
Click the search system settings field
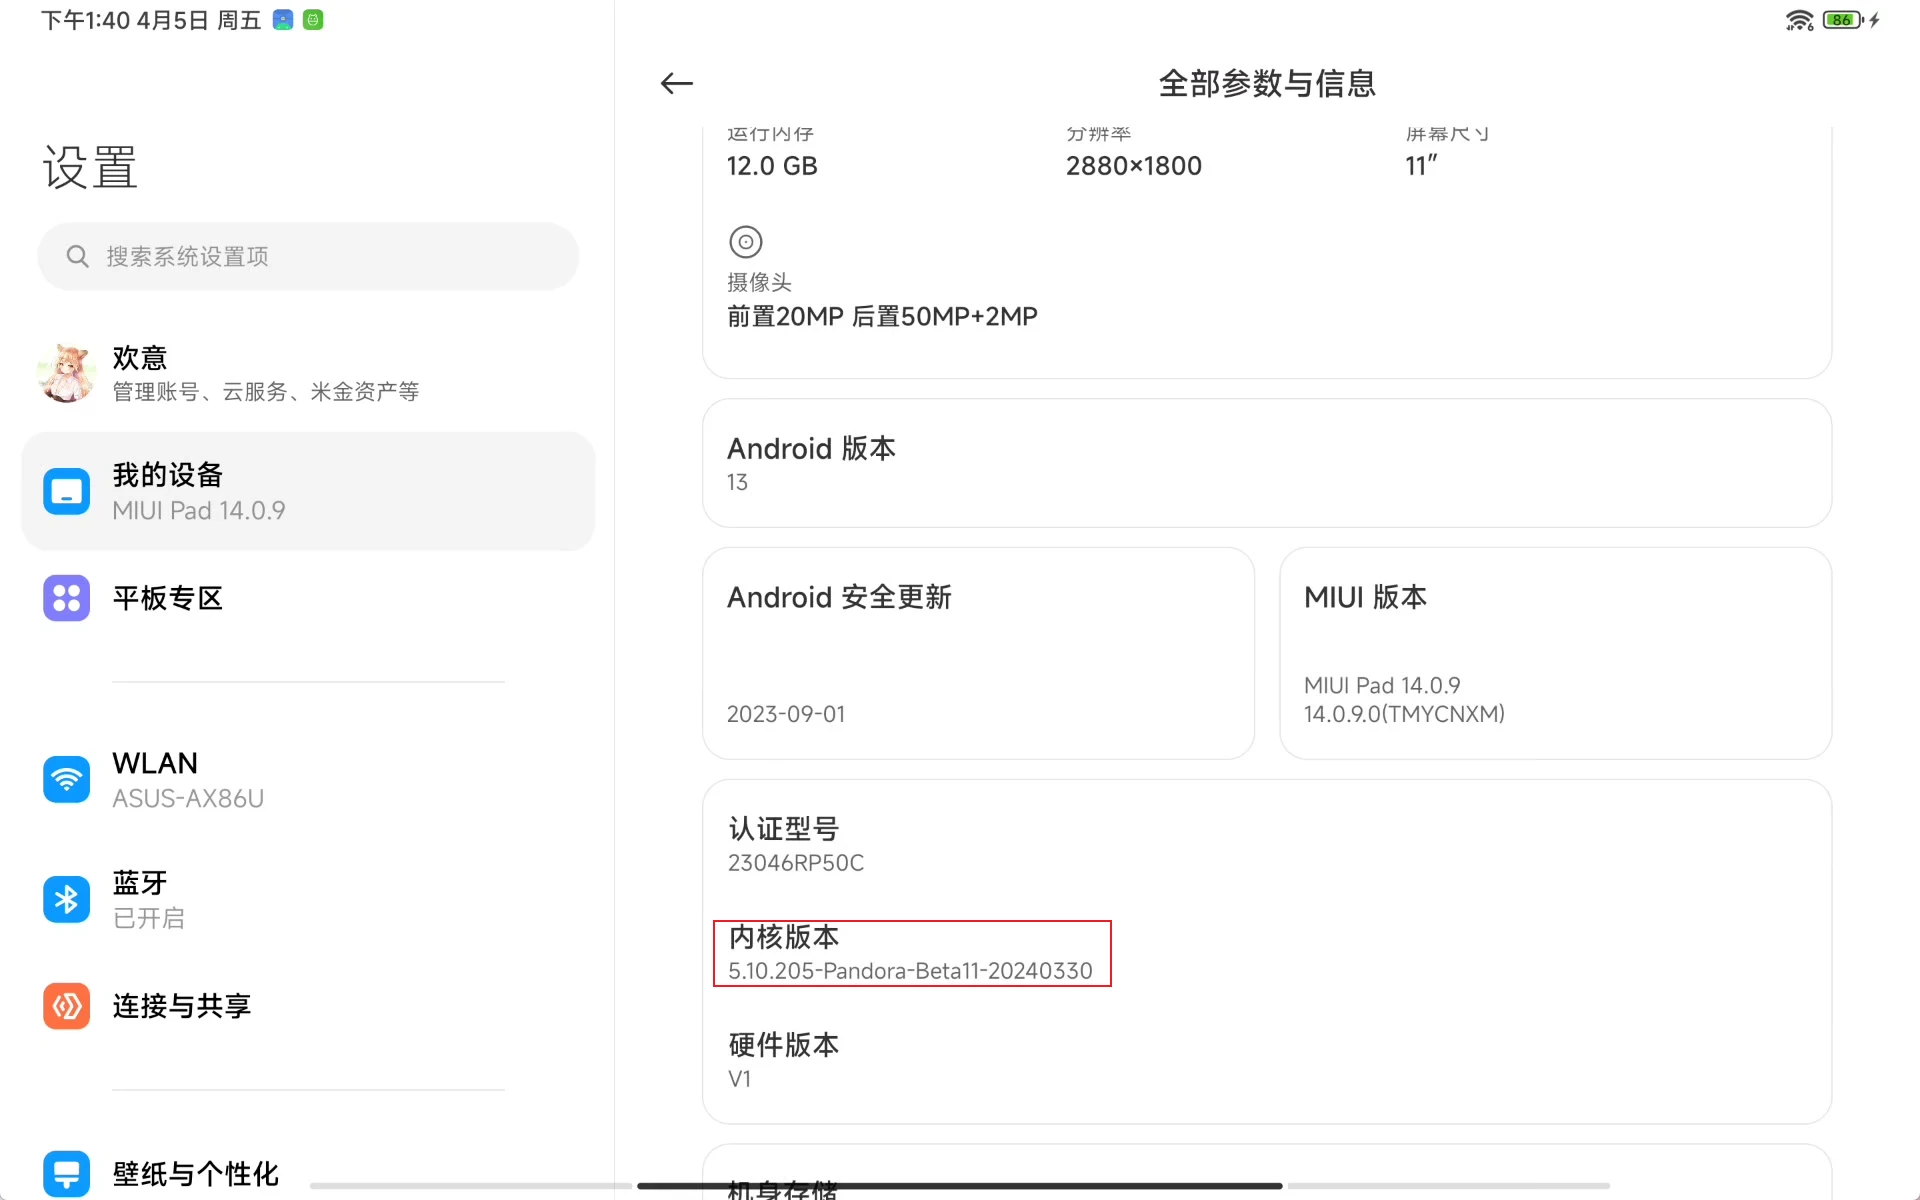[308, 257]
